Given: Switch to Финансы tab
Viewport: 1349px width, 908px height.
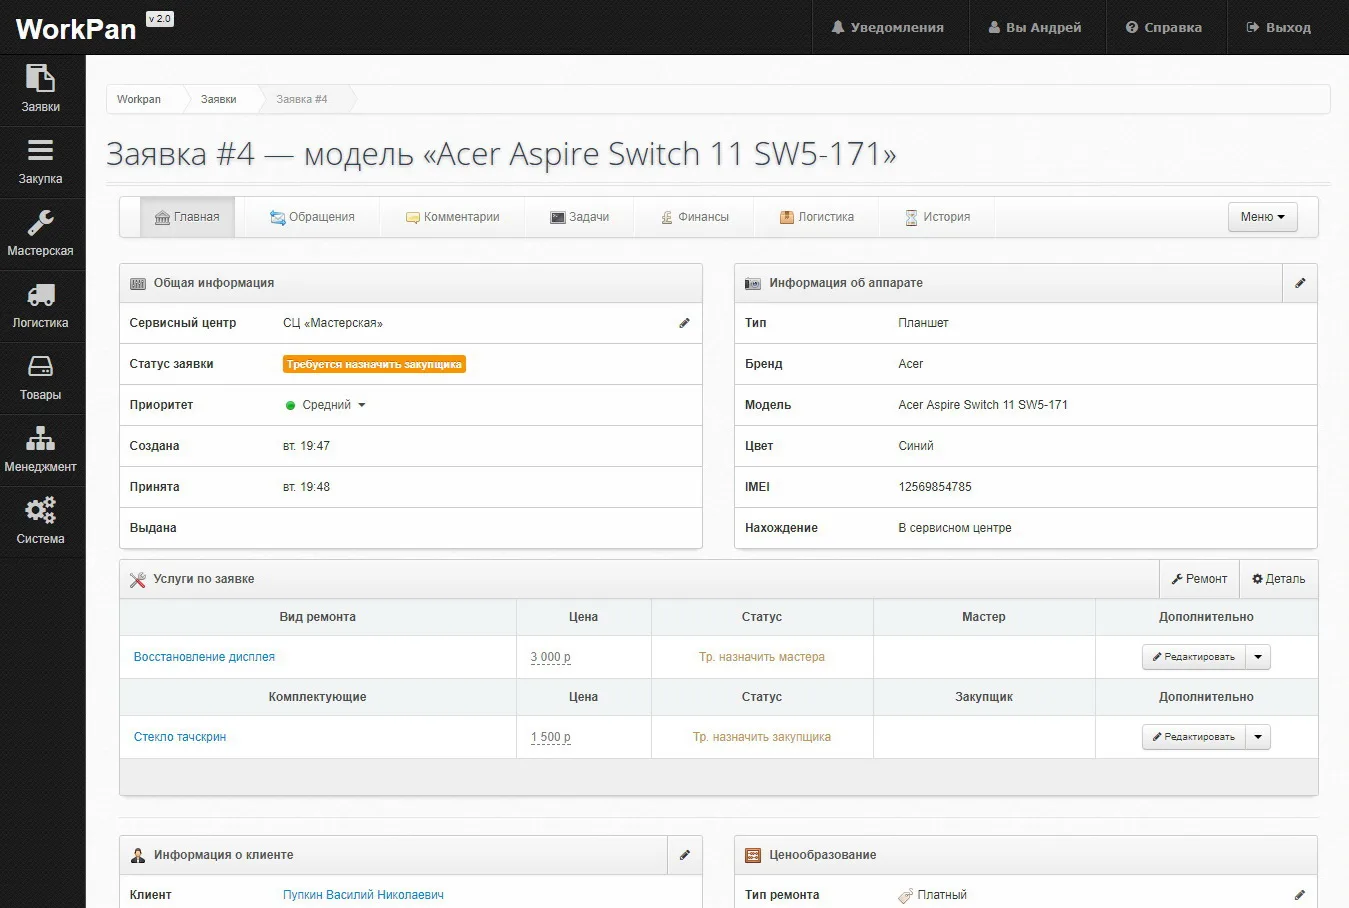Looking at the screenshot, I should tap(694, 217).
